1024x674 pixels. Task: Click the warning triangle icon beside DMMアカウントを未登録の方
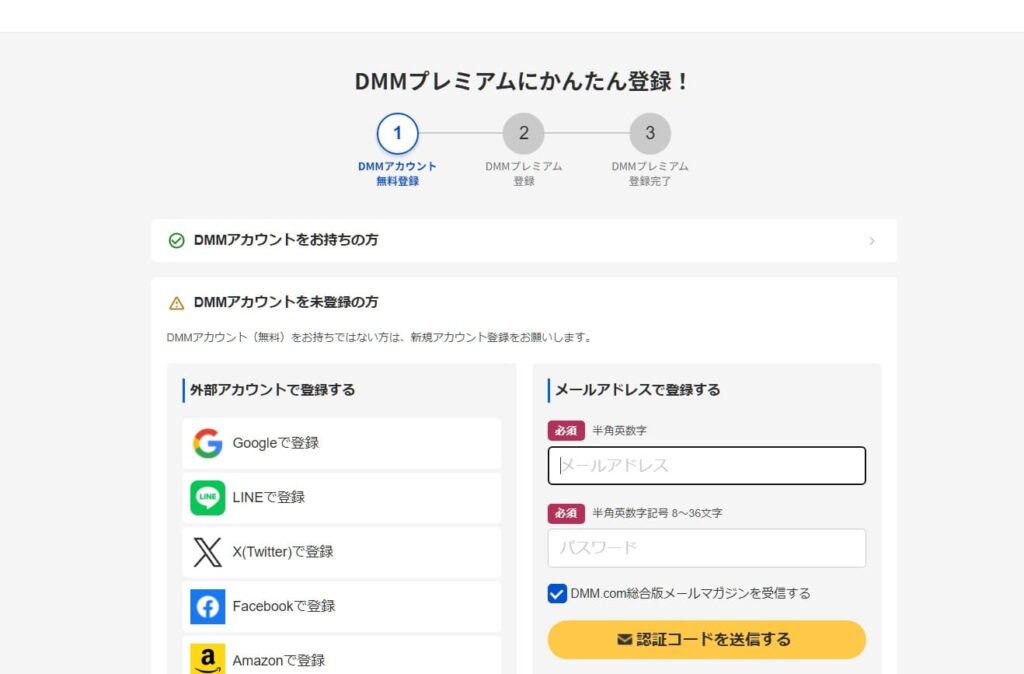pyautogui.click(x=176, y=303)
